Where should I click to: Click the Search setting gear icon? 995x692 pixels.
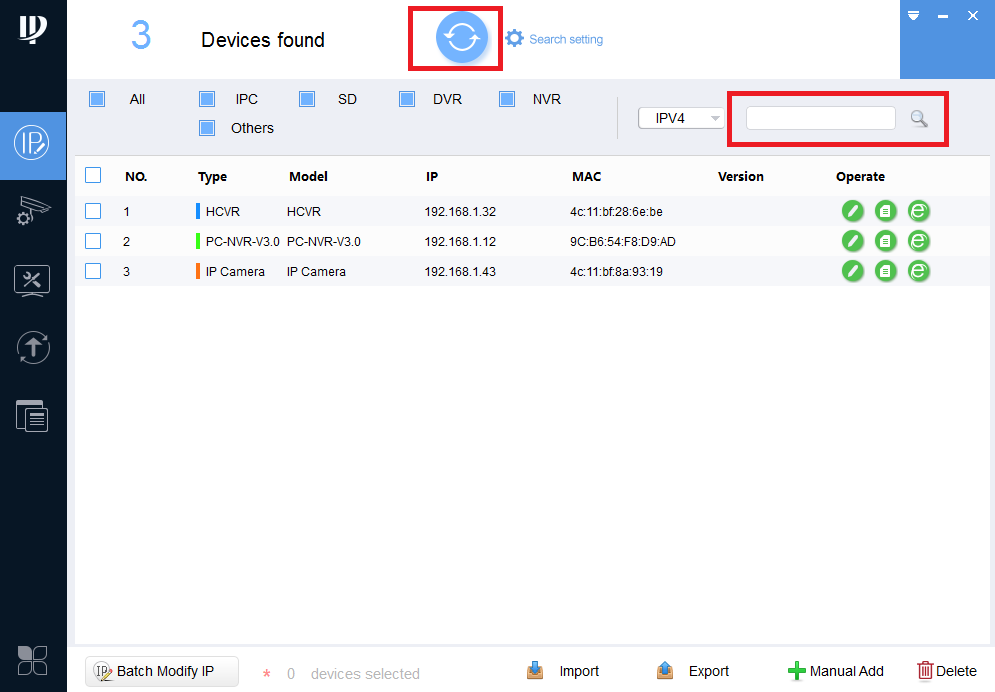click(x=514, y=38)
